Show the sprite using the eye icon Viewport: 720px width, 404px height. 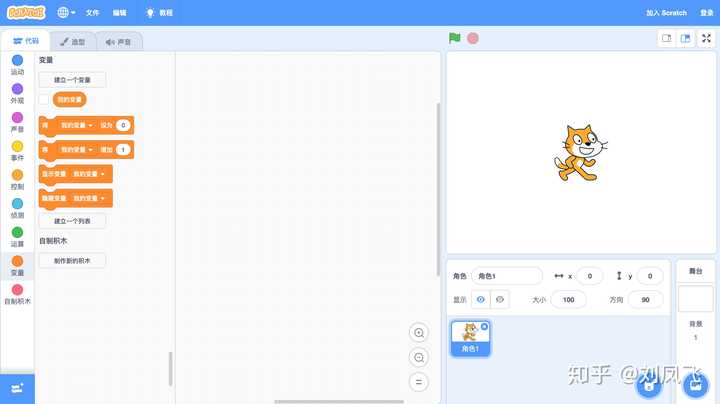[481, 299]
